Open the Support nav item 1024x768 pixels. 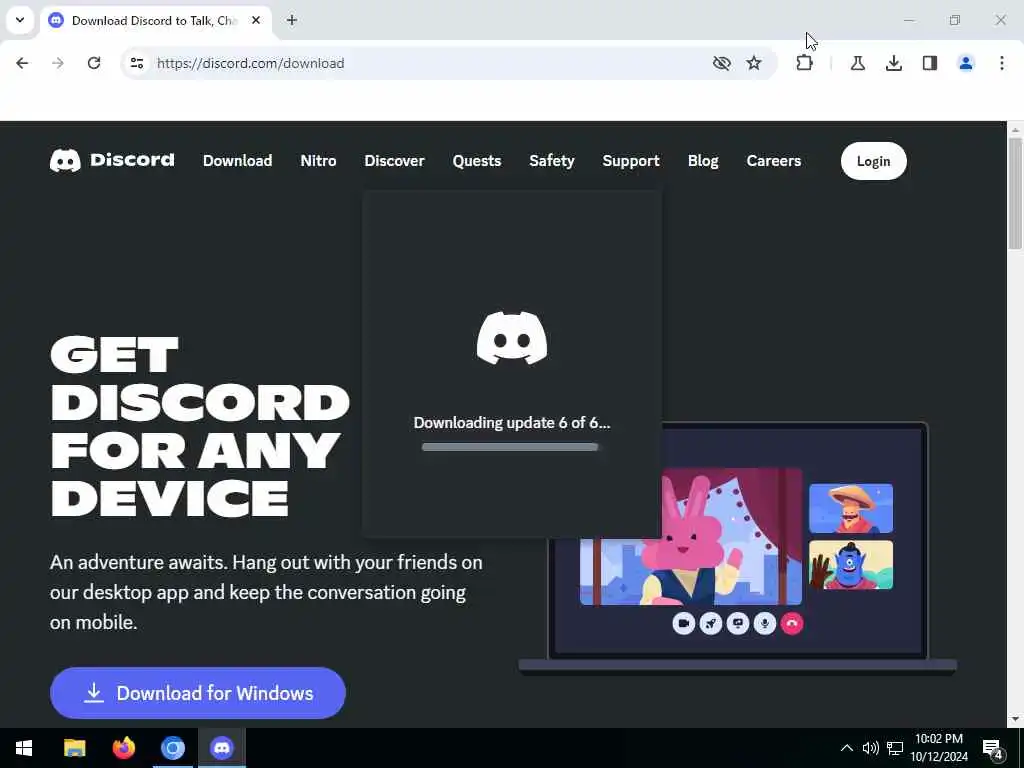[x=631, y=161]
